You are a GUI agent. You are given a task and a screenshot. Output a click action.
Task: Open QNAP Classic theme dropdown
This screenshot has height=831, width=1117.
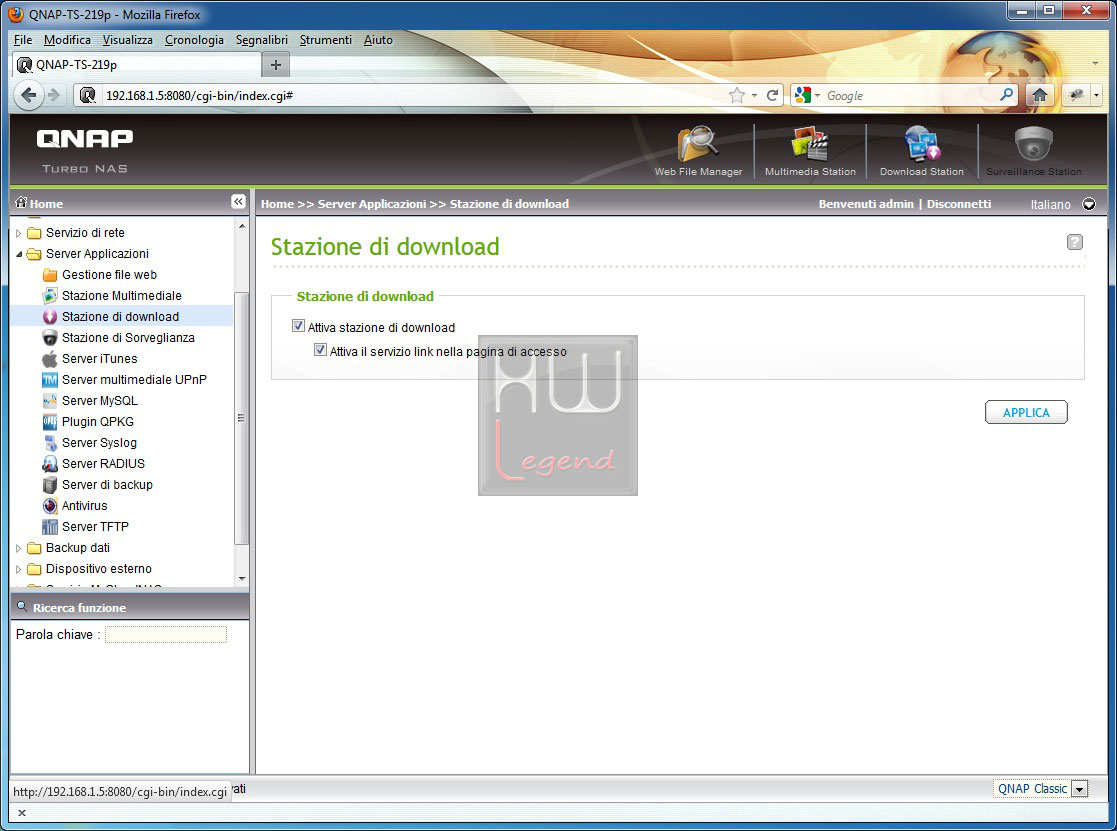pos(1079,789)
